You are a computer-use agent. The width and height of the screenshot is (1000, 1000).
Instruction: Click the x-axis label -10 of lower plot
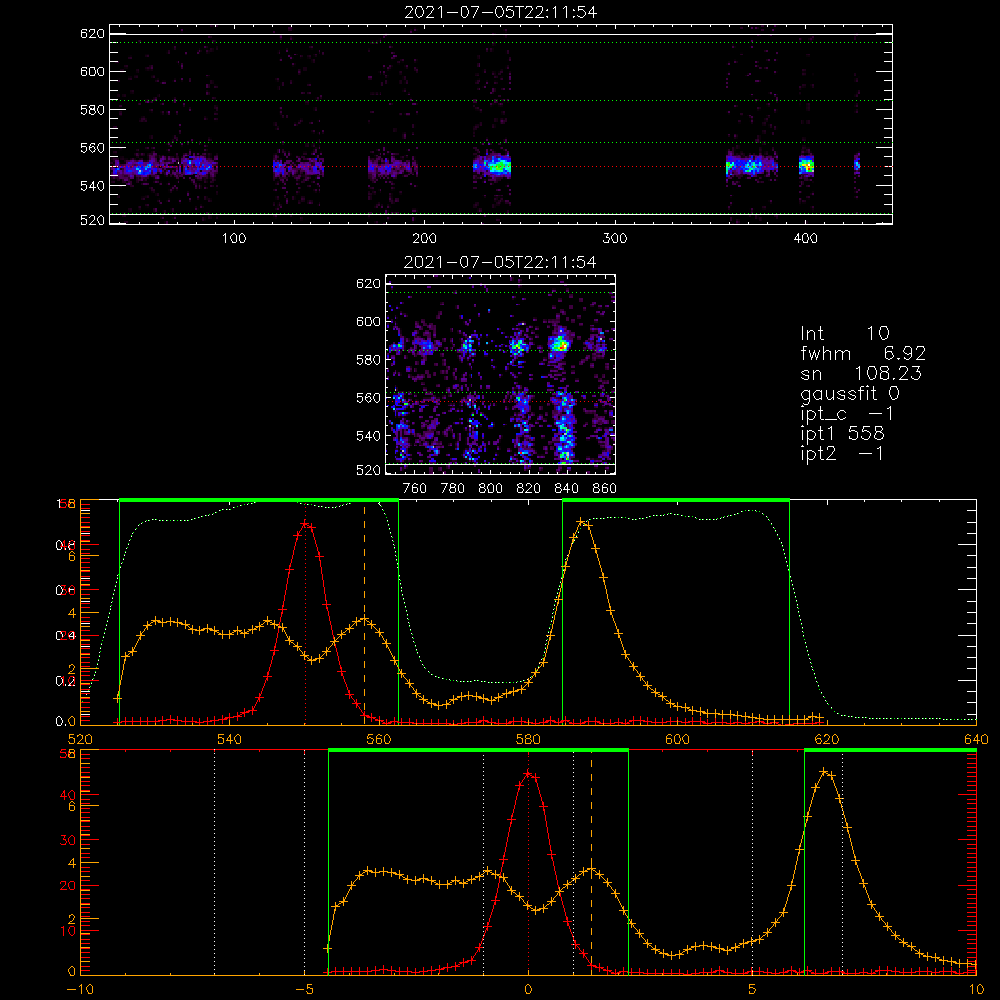80,990
